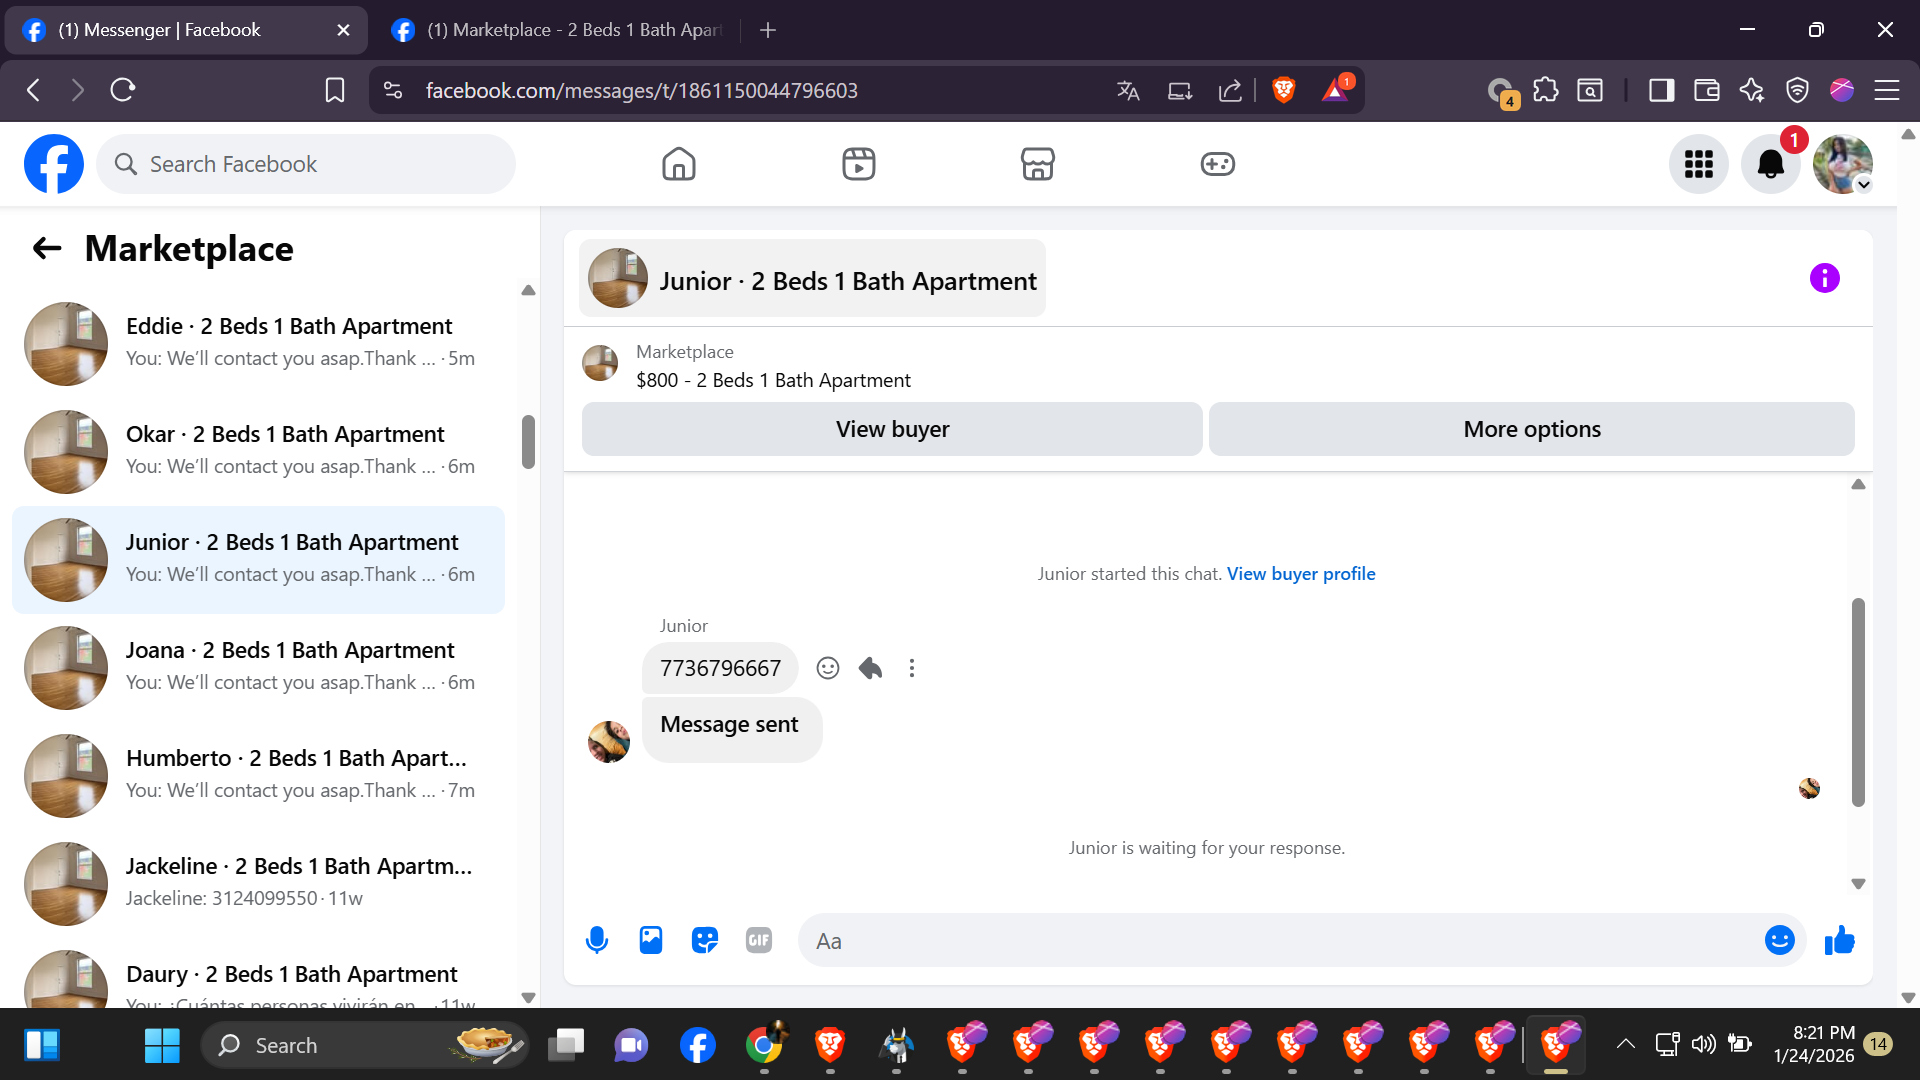Open the GIF picker
This screenshot has height=1080, width=1920.
click(x=759, y=940)
